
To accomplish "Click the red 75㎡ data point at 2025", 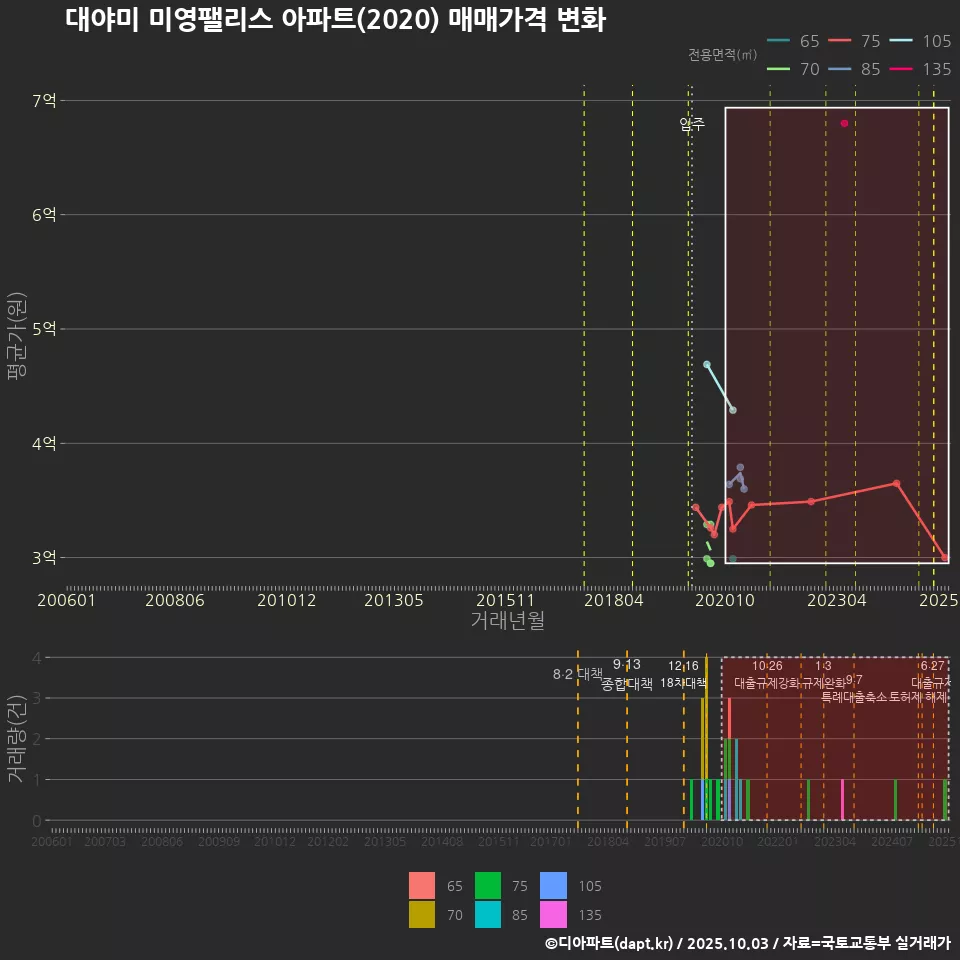I will tap(946, 556).
